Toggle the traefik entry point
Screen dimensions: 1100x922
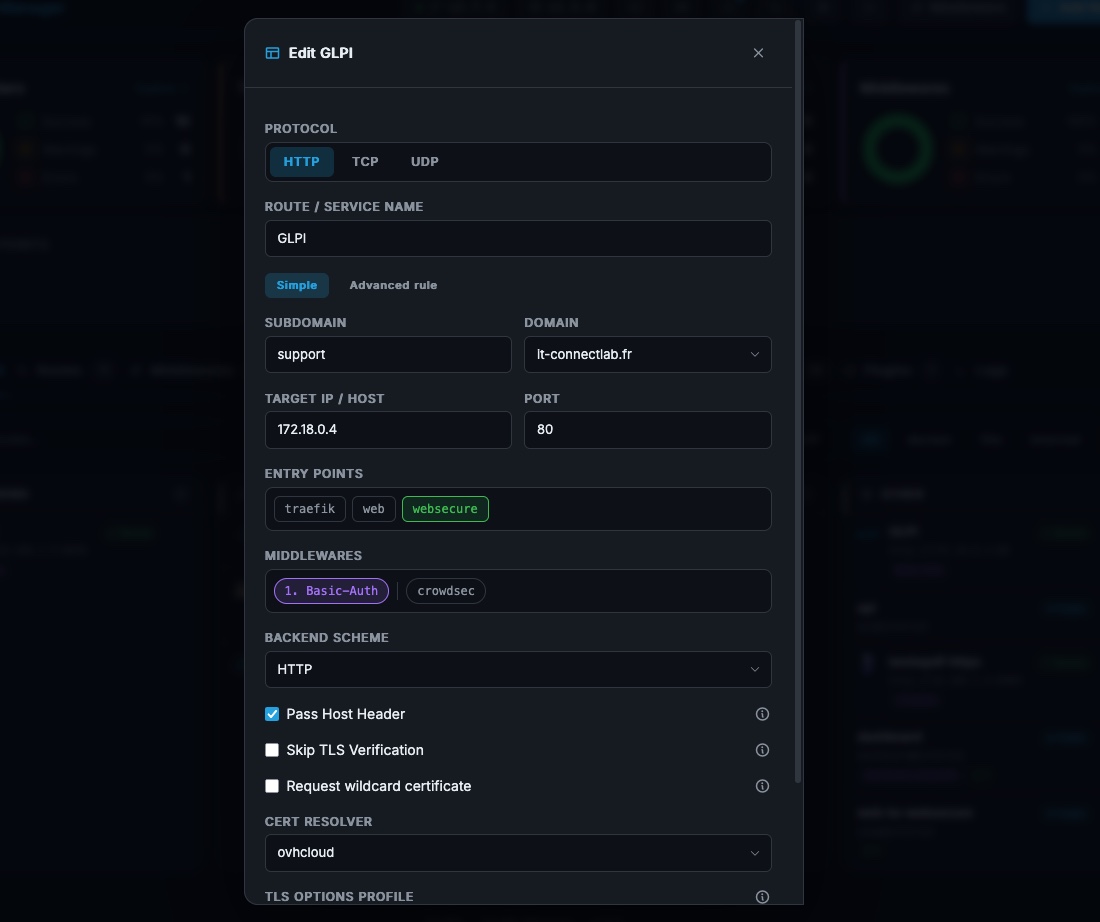point(309,509)
